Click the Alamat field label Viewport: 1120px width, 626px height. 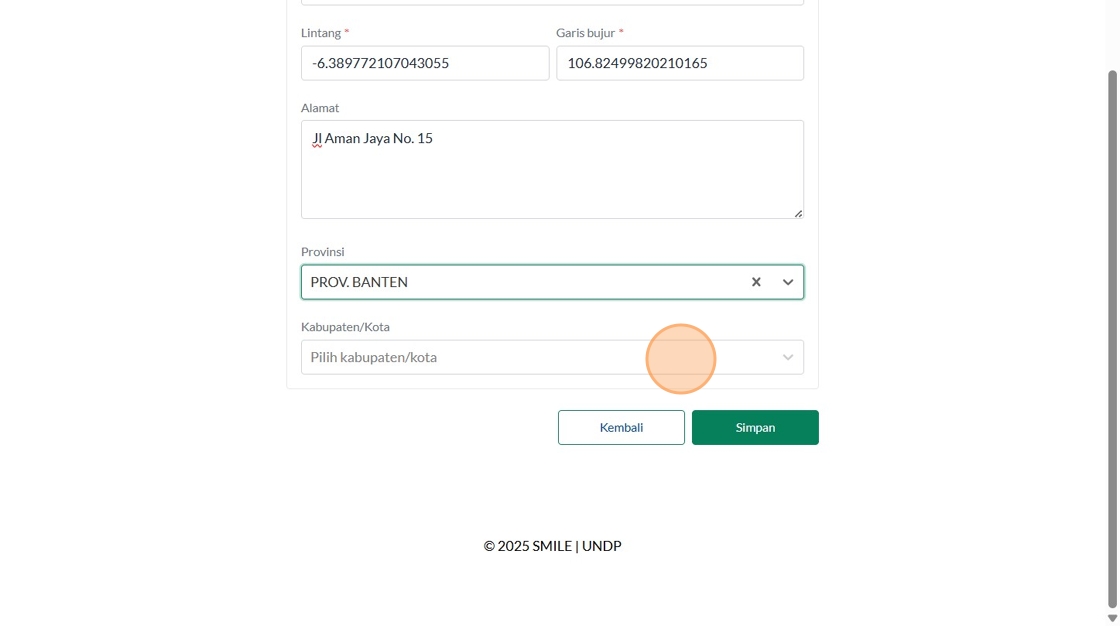320,108
